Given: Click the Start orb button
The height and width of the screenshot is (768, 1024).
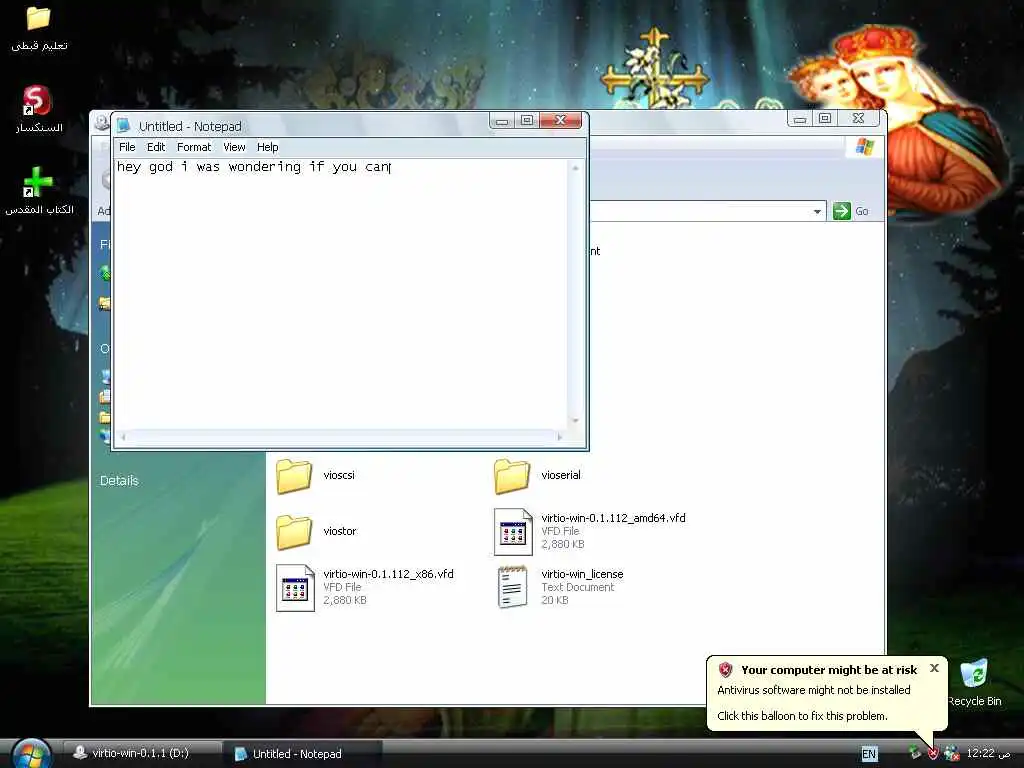Looking at the screenshot, I should [31, 754].
